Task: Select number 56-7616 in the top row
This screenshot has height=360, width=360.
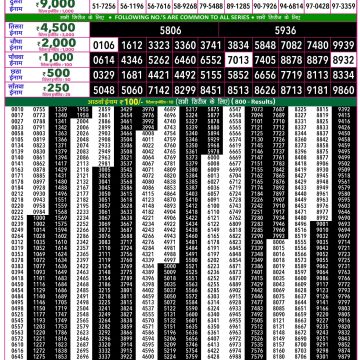Action: (x=159, y=6)
